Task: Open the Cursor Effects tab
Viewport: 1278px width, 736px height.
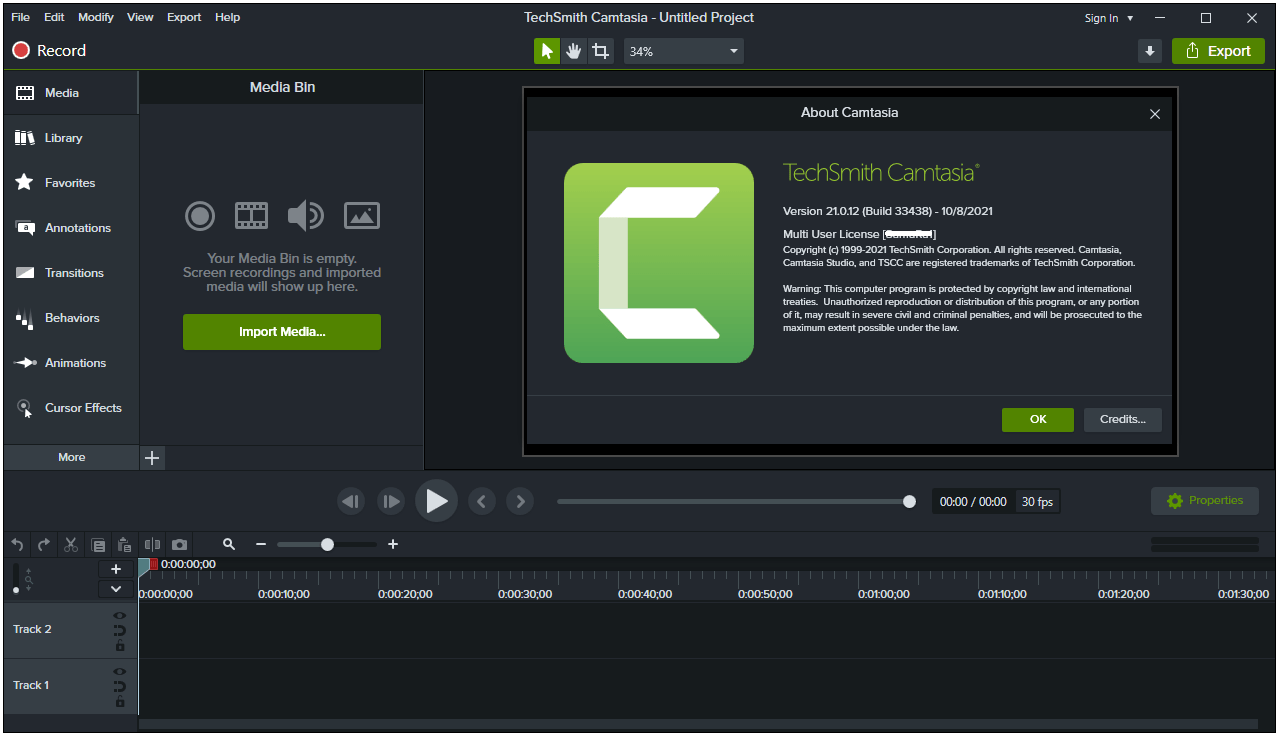Action: (71, 408)
